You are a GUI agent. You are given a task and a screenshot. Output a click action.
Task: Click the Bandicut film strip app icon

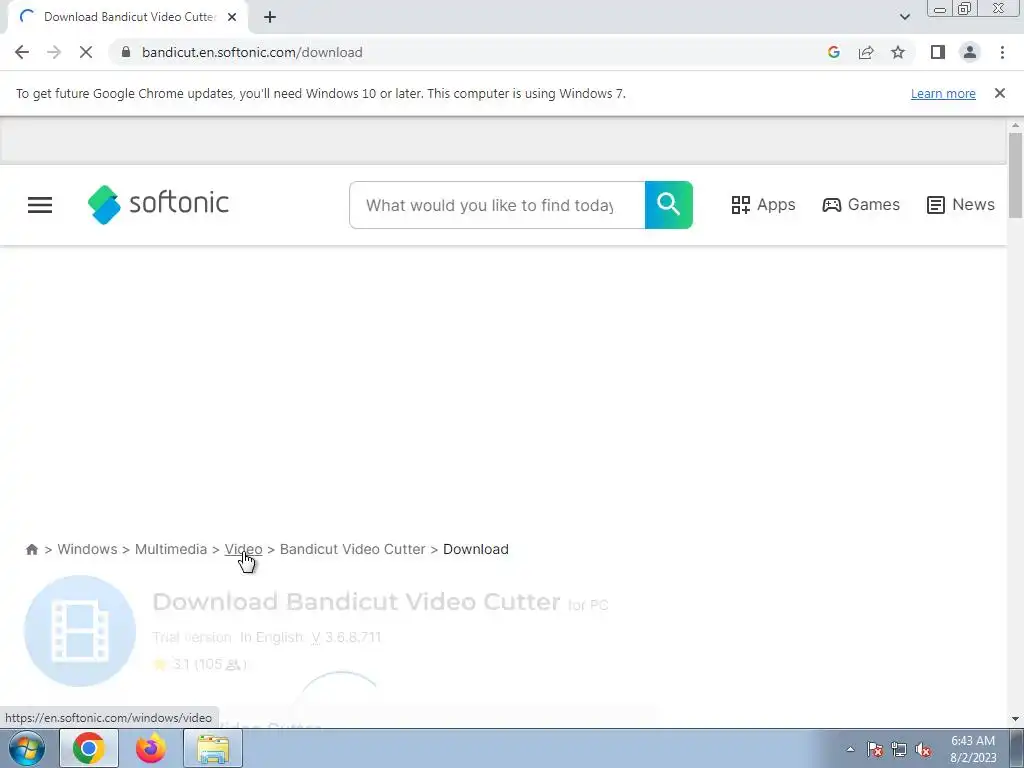[x=80, y=631]
